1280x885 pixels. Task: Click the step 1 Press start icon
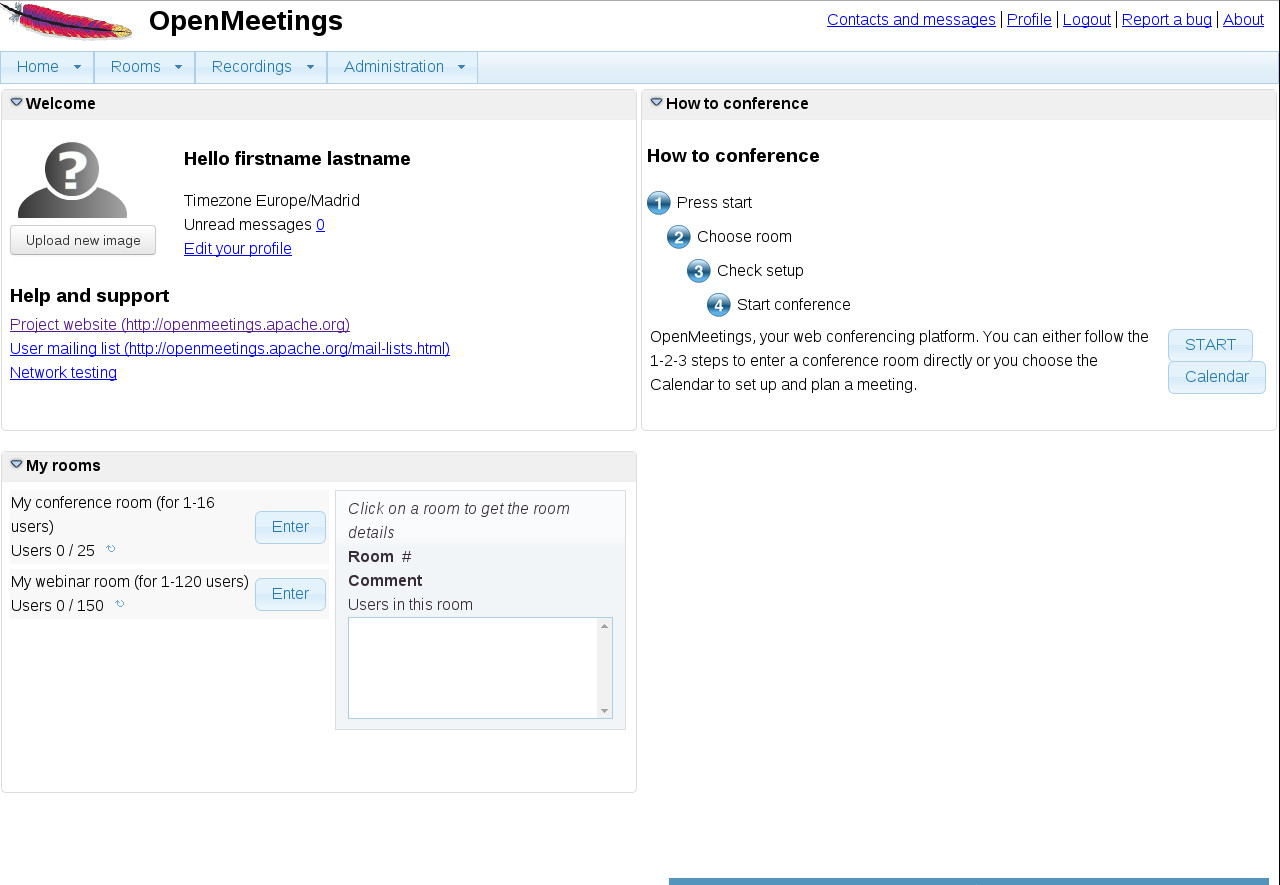[659, 203]
